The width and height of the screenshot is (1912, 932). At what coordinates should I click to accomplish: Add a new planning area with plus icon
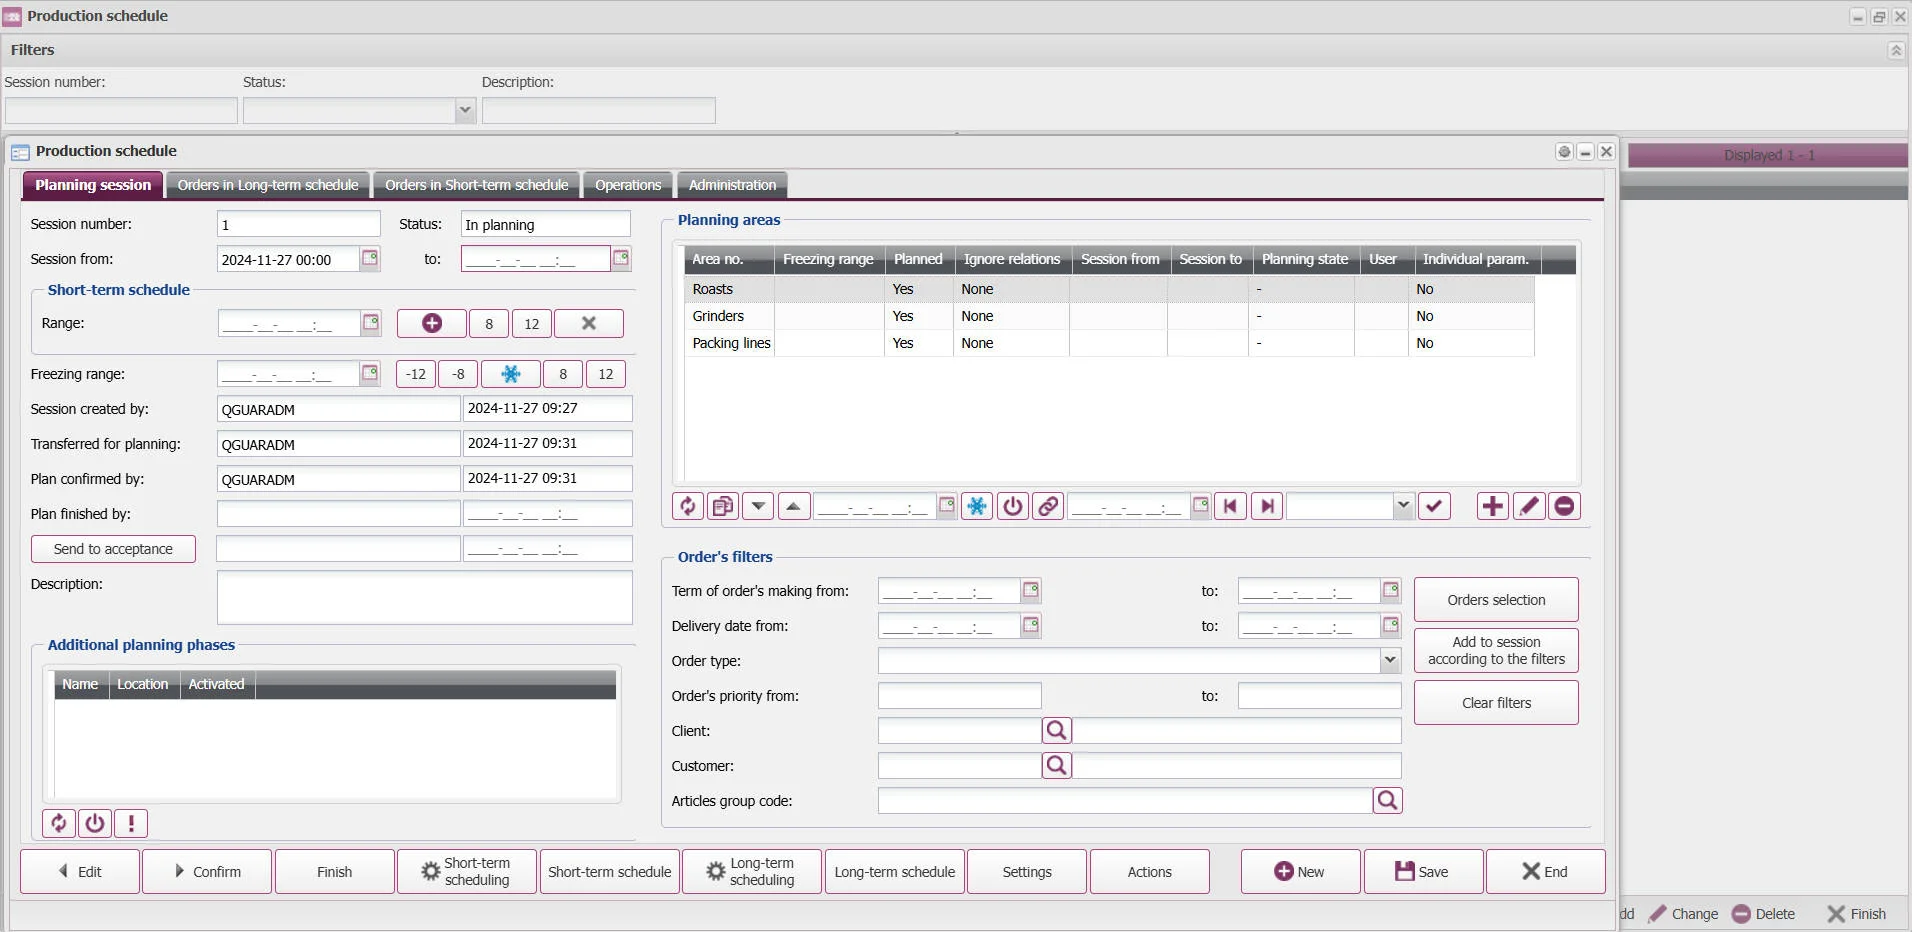tap(1493, 506)
